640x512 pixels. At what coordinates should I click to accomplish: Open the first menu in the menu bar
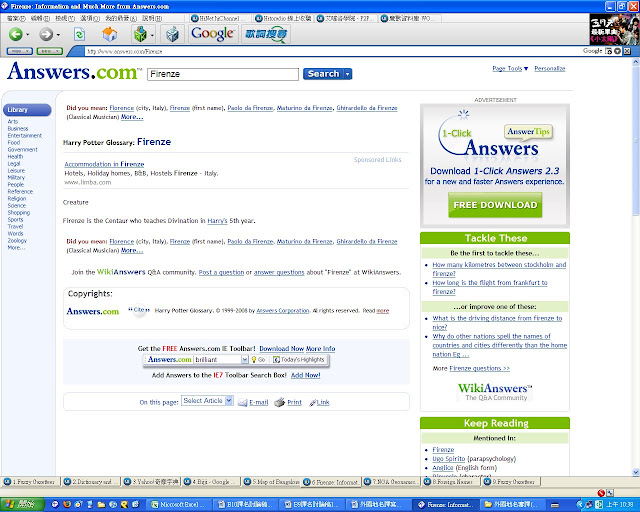point(16,18)
